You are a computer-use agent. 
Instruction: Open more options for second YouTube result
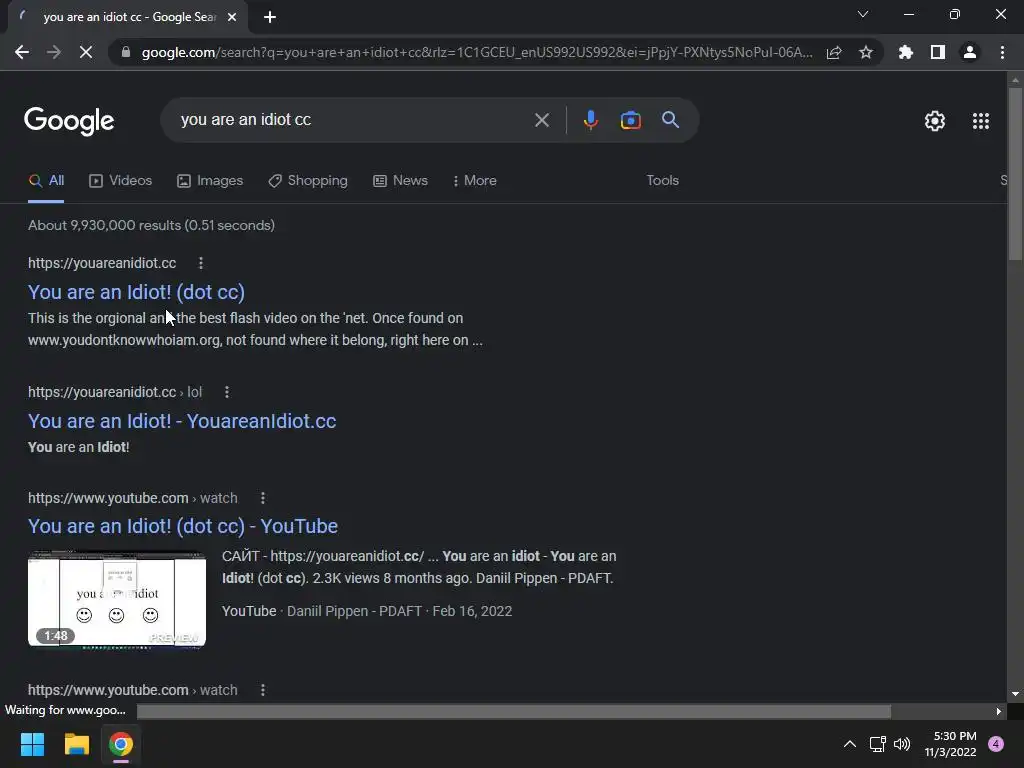[x=263, y=690]
